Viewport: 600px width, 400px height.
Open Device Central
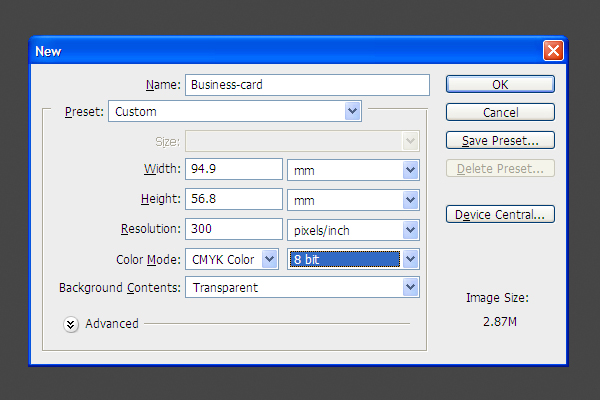tap(500, 214)
